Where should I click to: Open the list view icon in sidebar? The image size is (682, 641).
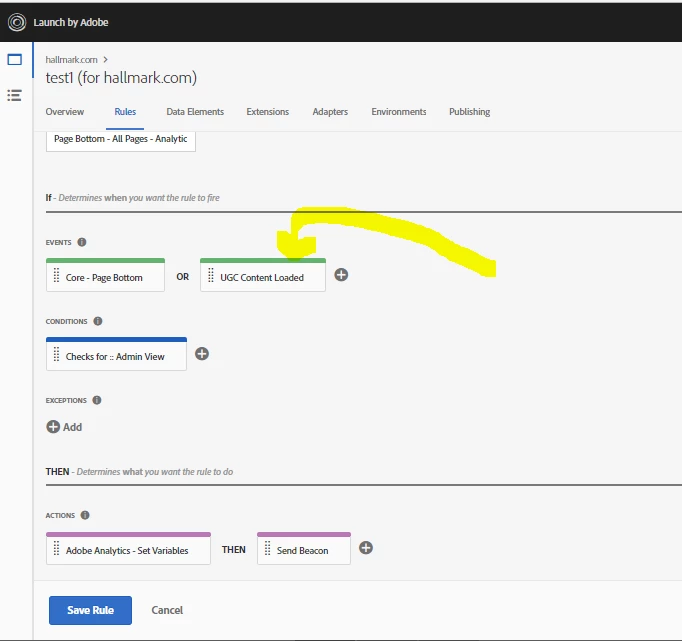tap(14, 95)
